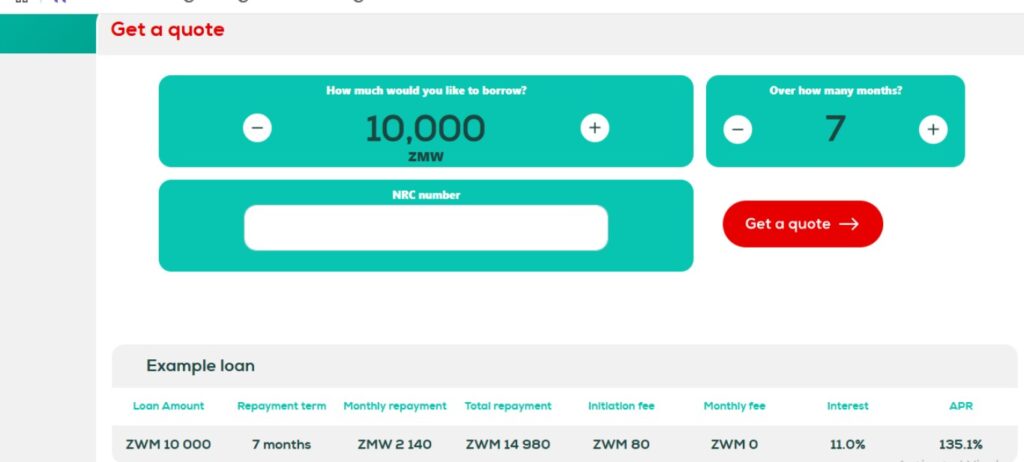The width and height of the screenshot is (1024, 462).
Task: Click the Over how many months label
Action: point(836,91)
